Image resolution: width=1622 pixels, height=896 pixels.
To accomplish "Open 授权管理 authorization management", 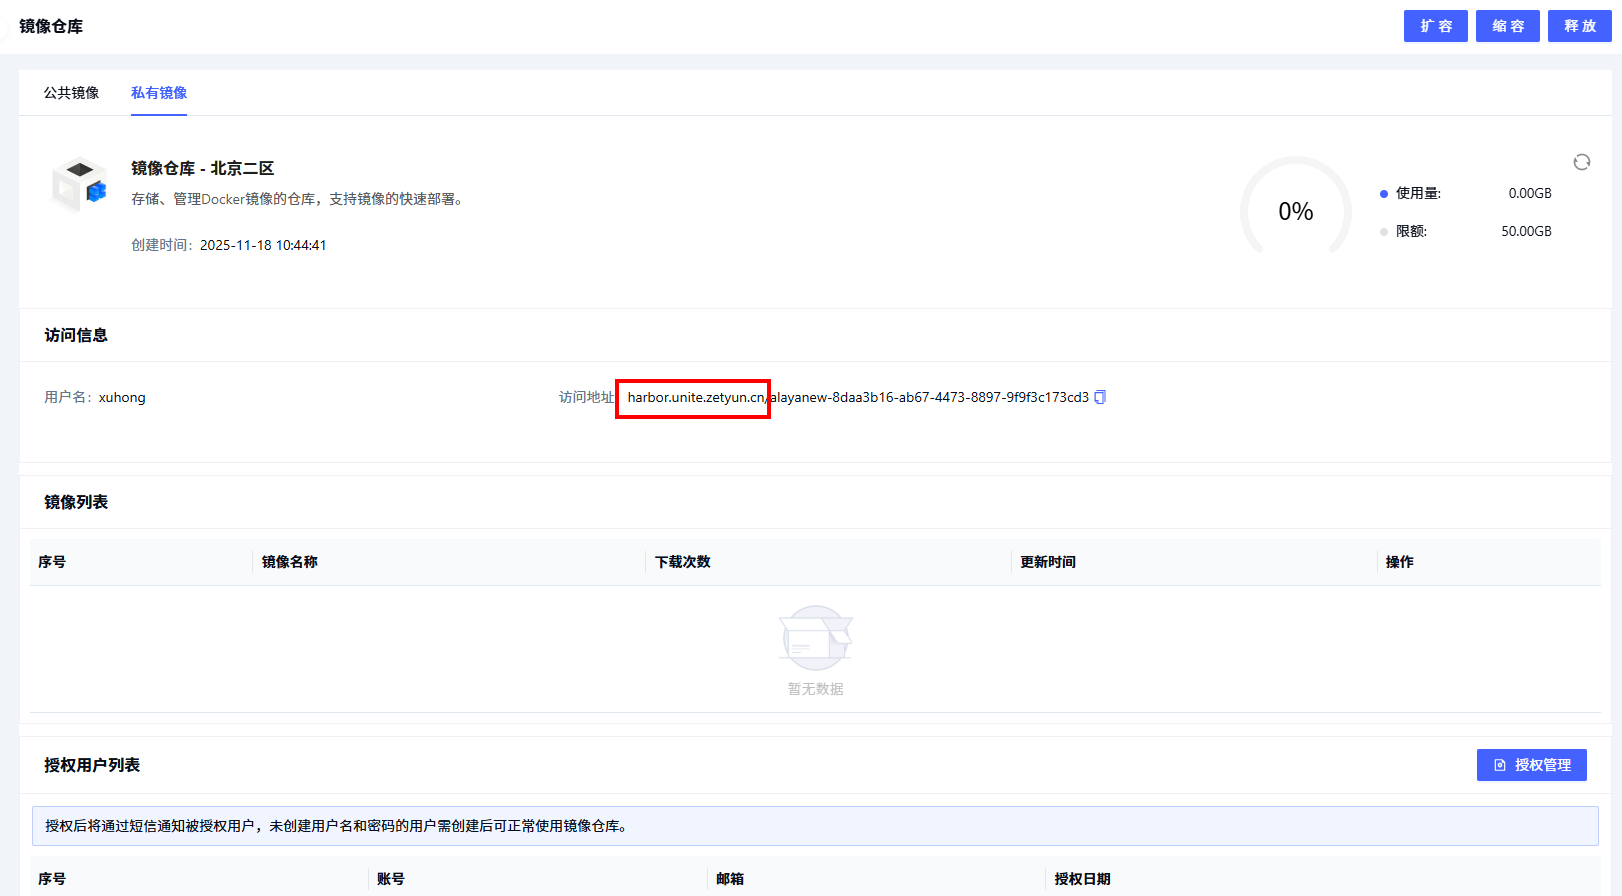I will pos(1531,765).
